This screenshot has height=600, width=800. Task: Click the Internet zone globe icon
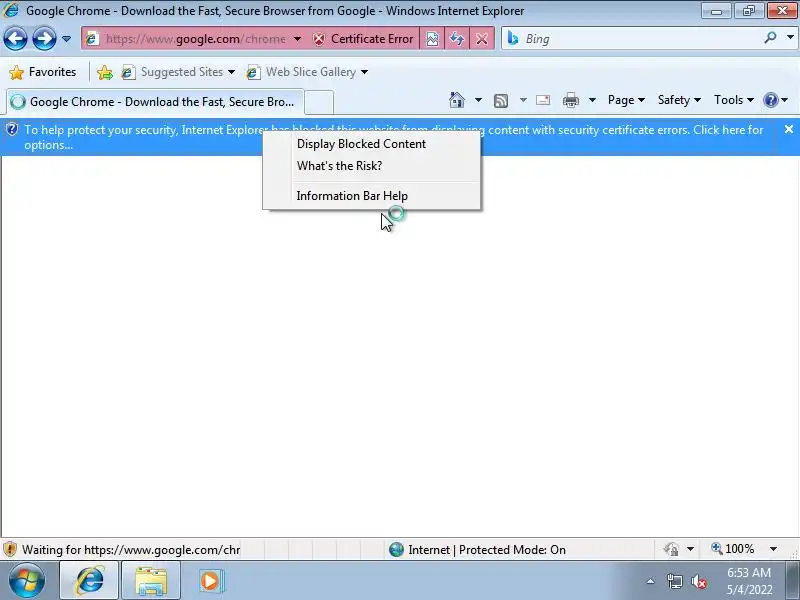(x=396, y=549)
